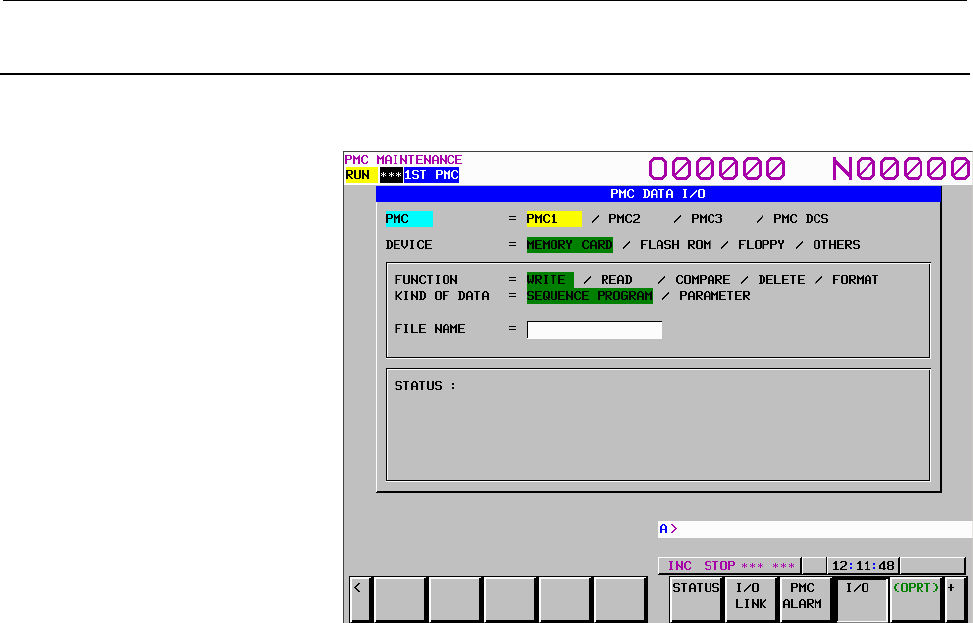Choose PMC3 as target PMC
Image resolution: width=973 pixels, height=623 pixels.
point(706,219)
